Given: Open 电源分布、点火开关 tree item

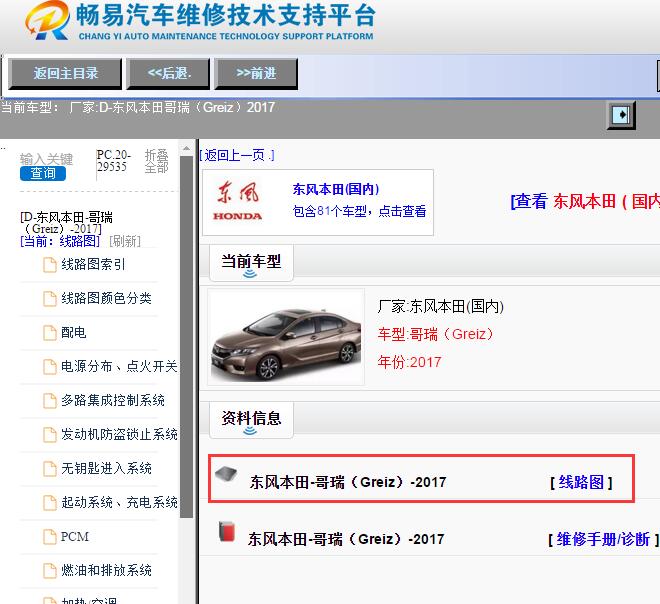Looking at the screenshot, I should 119,367.
